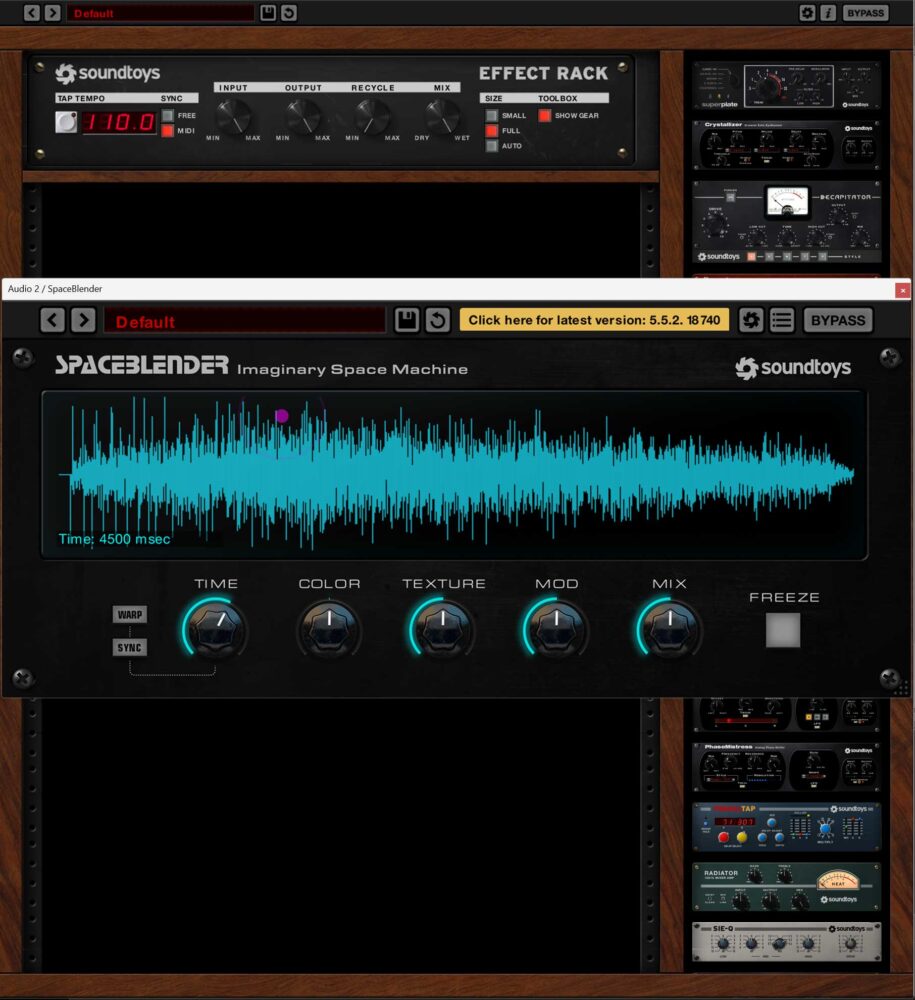Open Effect Rack settings gear icon
This screenshot has height=1000, width=915.
pyautogui.click(x=807, y=13)
